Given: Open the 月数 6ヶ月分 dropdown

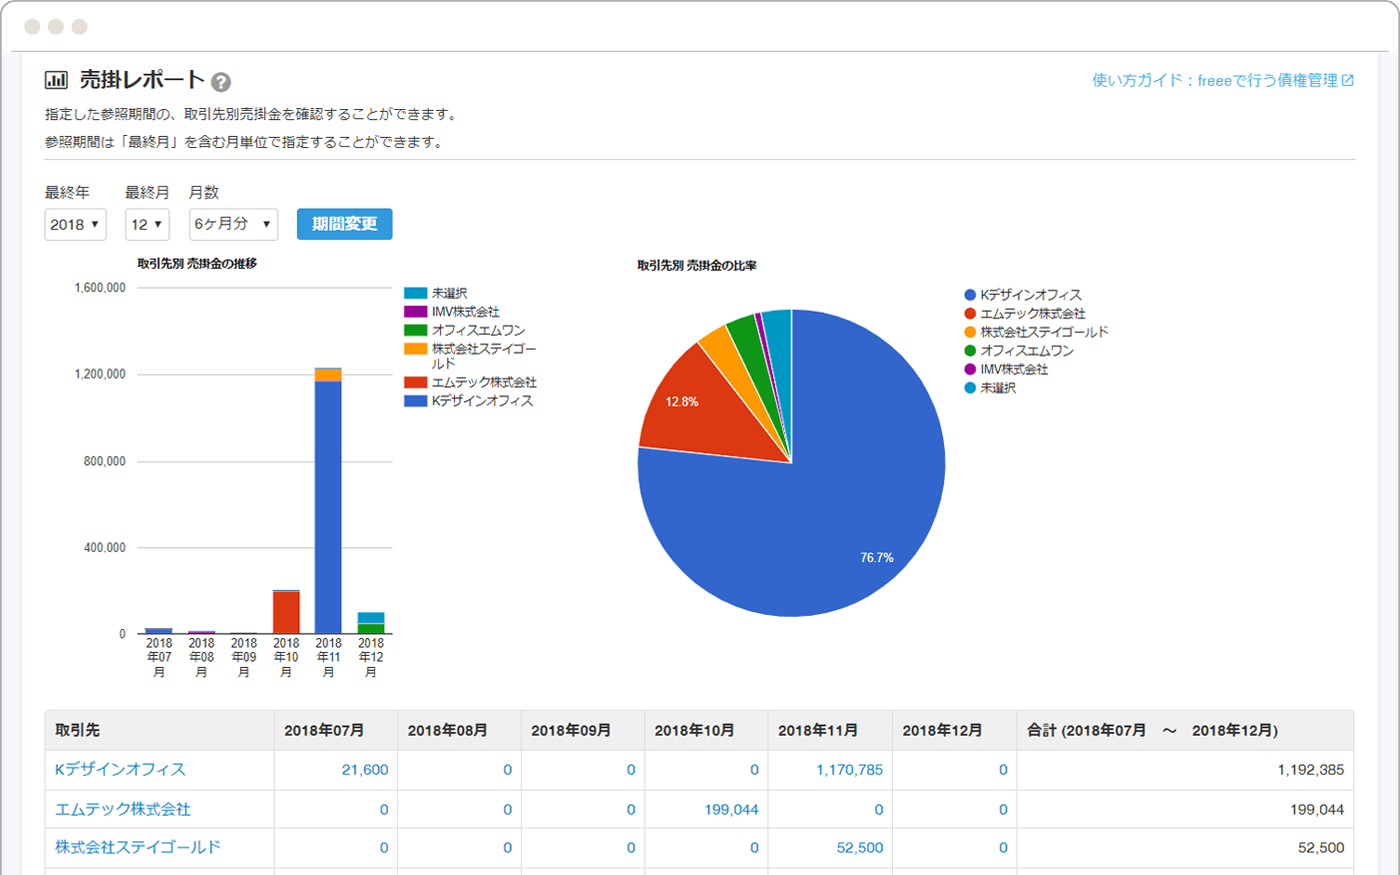Looking at the screenshot, I should point(233,224).
